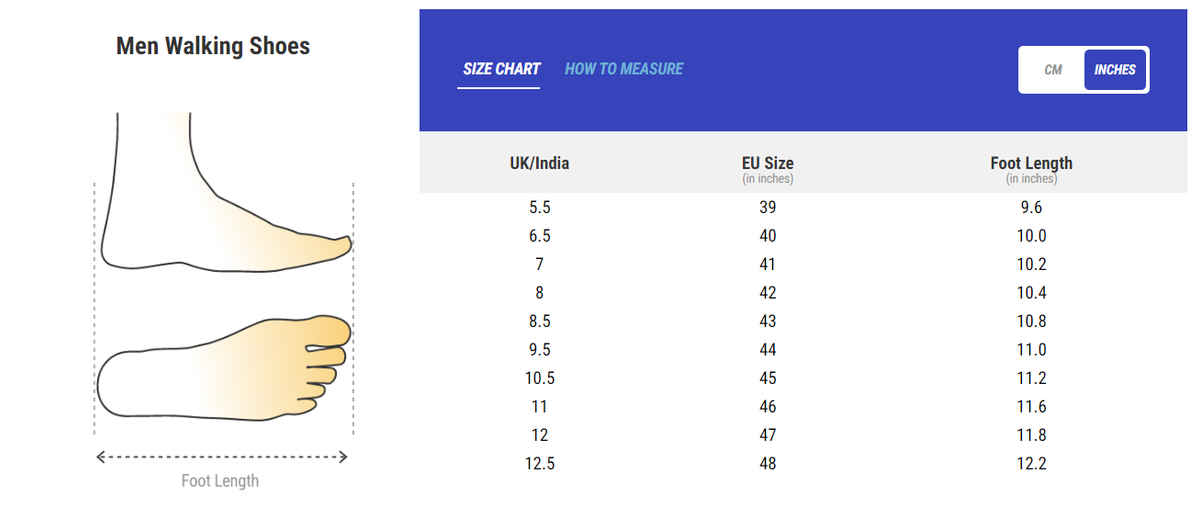Click foot length value 10.8
1200x518 pixels.
[x=1031, y=322]
